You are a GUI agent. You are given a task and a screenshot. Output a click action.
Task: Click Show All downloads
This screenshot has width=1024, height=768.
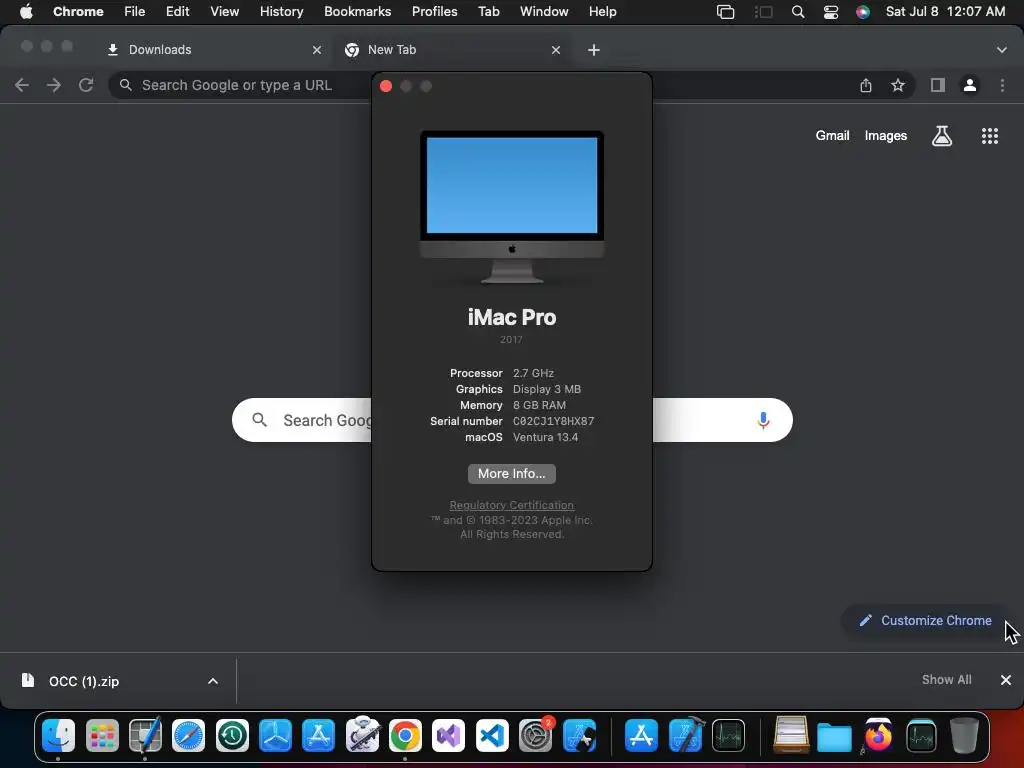pyautogui.click(x=946, y=680)
